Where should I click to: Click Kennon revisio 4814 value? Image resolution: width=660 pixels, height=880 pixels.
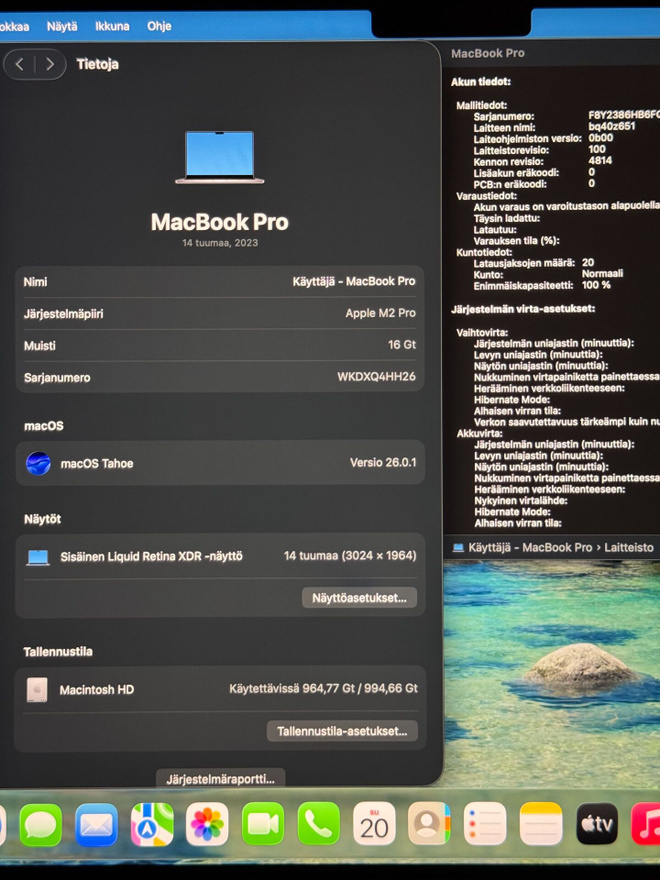(600, 161)
